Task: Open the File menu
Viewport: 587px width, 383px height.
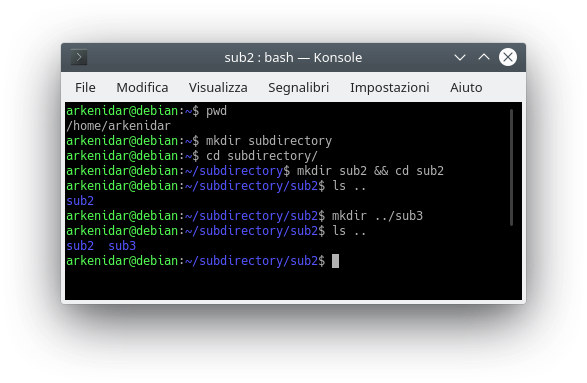Action: (x=85, y=88)
